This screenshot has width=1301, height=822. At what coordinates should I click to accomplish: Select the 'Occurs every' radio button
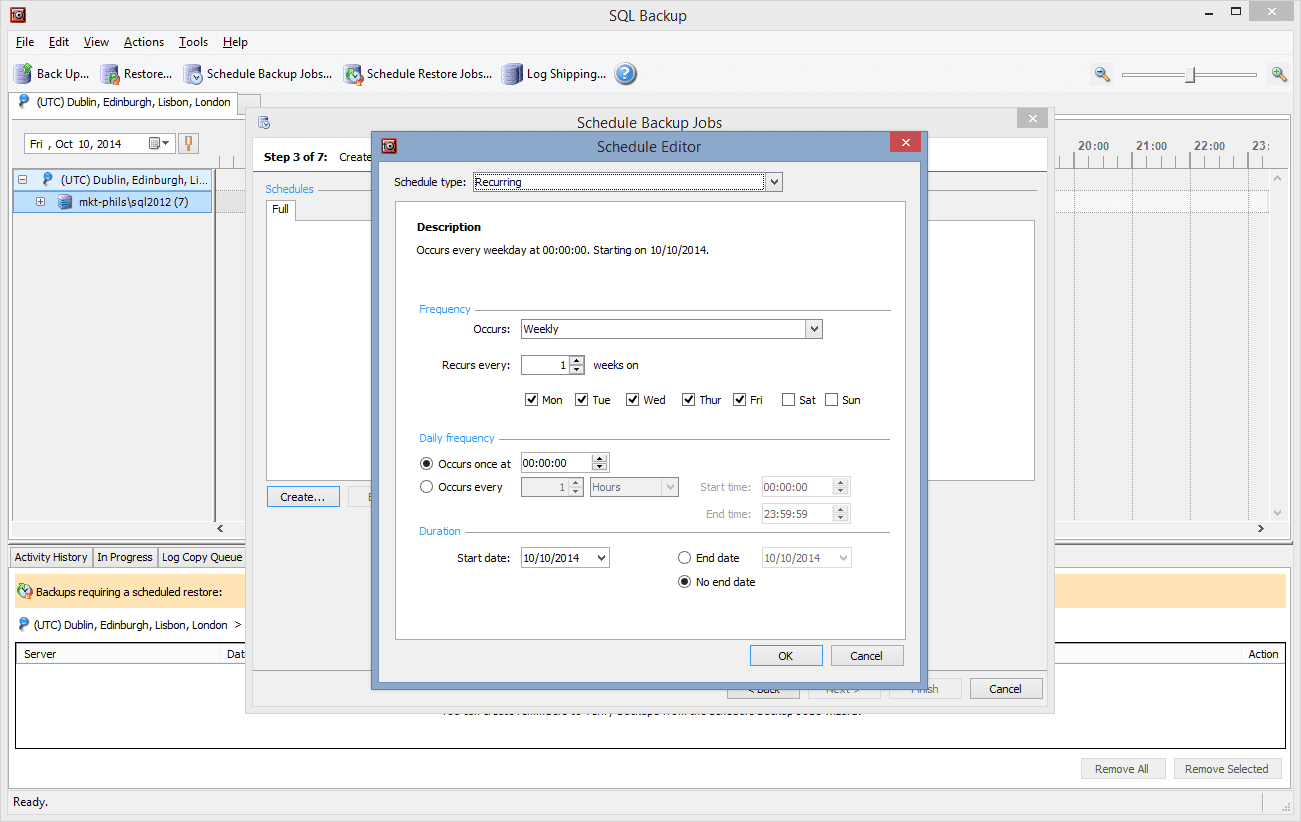pos(427,487)
